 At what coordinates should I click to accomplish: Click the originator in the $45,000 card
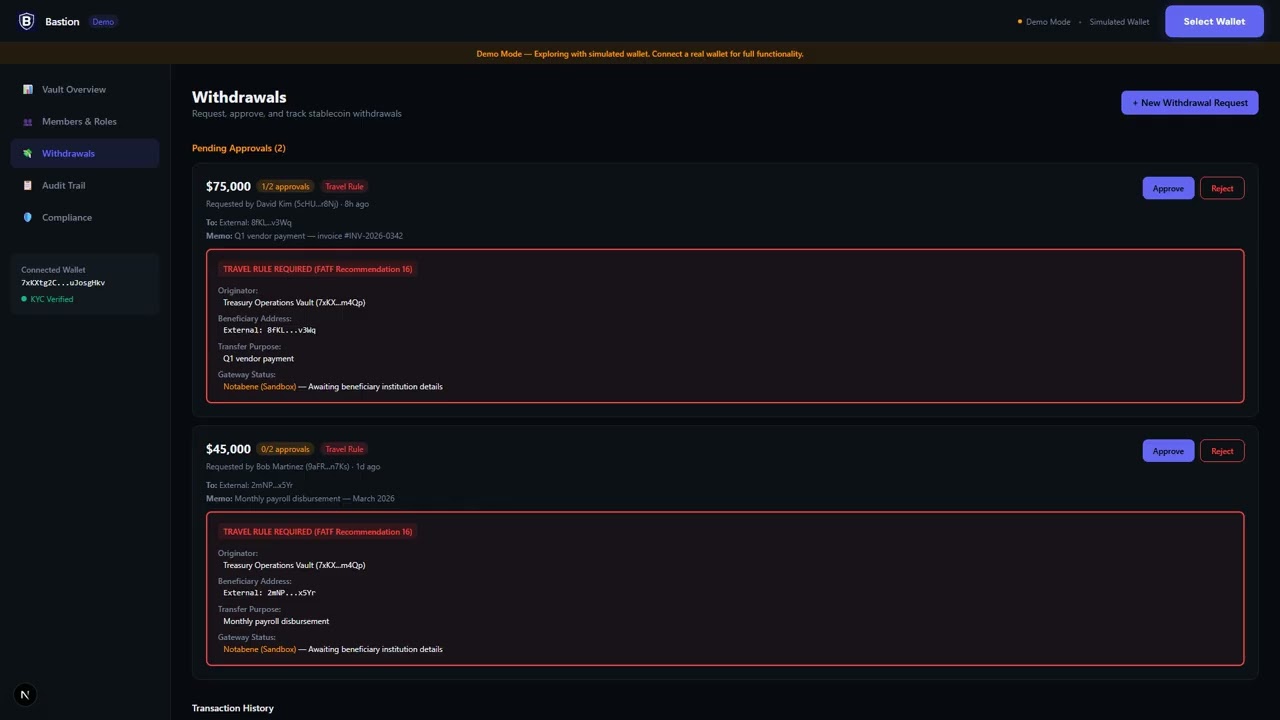[x=294, y=565]
